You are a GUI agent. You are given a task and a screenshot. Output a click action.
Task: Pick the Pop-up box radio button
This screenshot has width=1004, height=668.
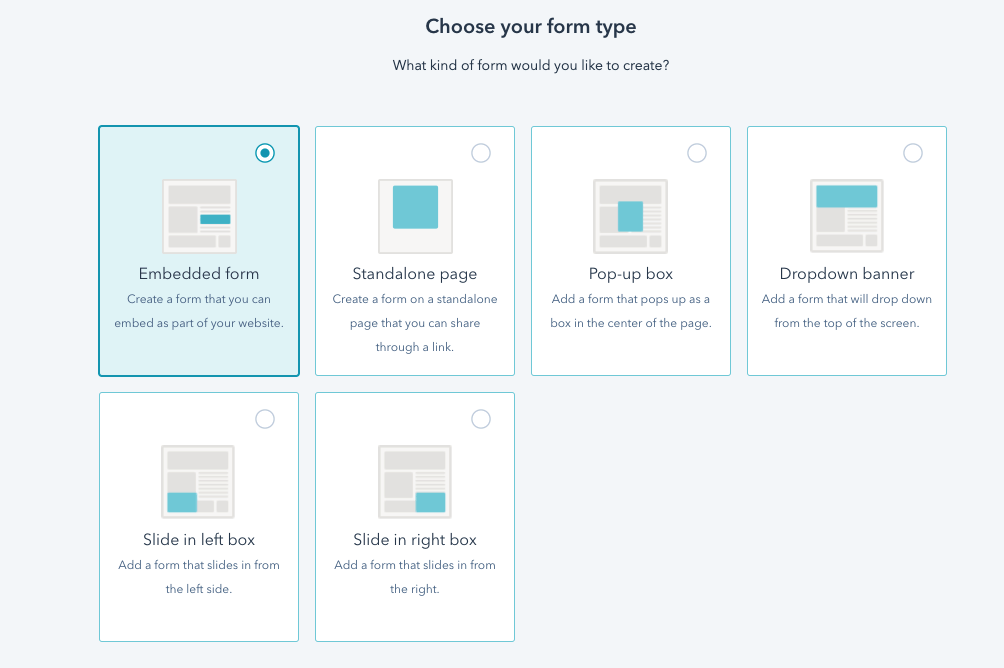(697, 153)
